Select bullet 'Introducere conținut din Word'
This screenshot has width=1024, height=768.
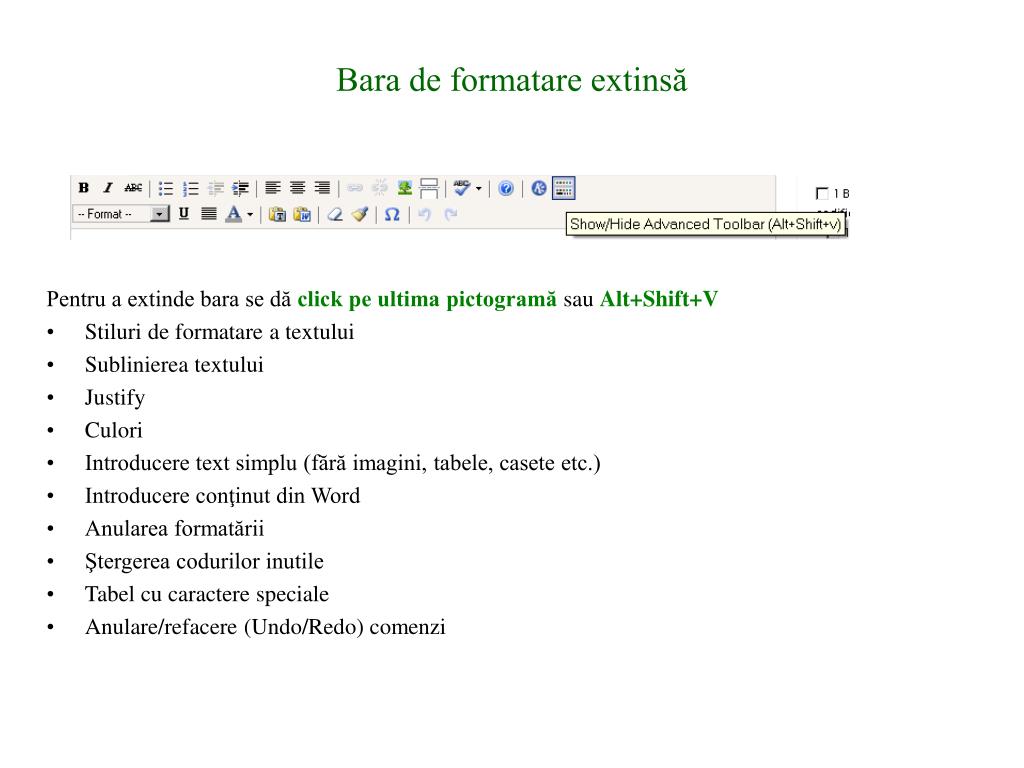[223, 496]
